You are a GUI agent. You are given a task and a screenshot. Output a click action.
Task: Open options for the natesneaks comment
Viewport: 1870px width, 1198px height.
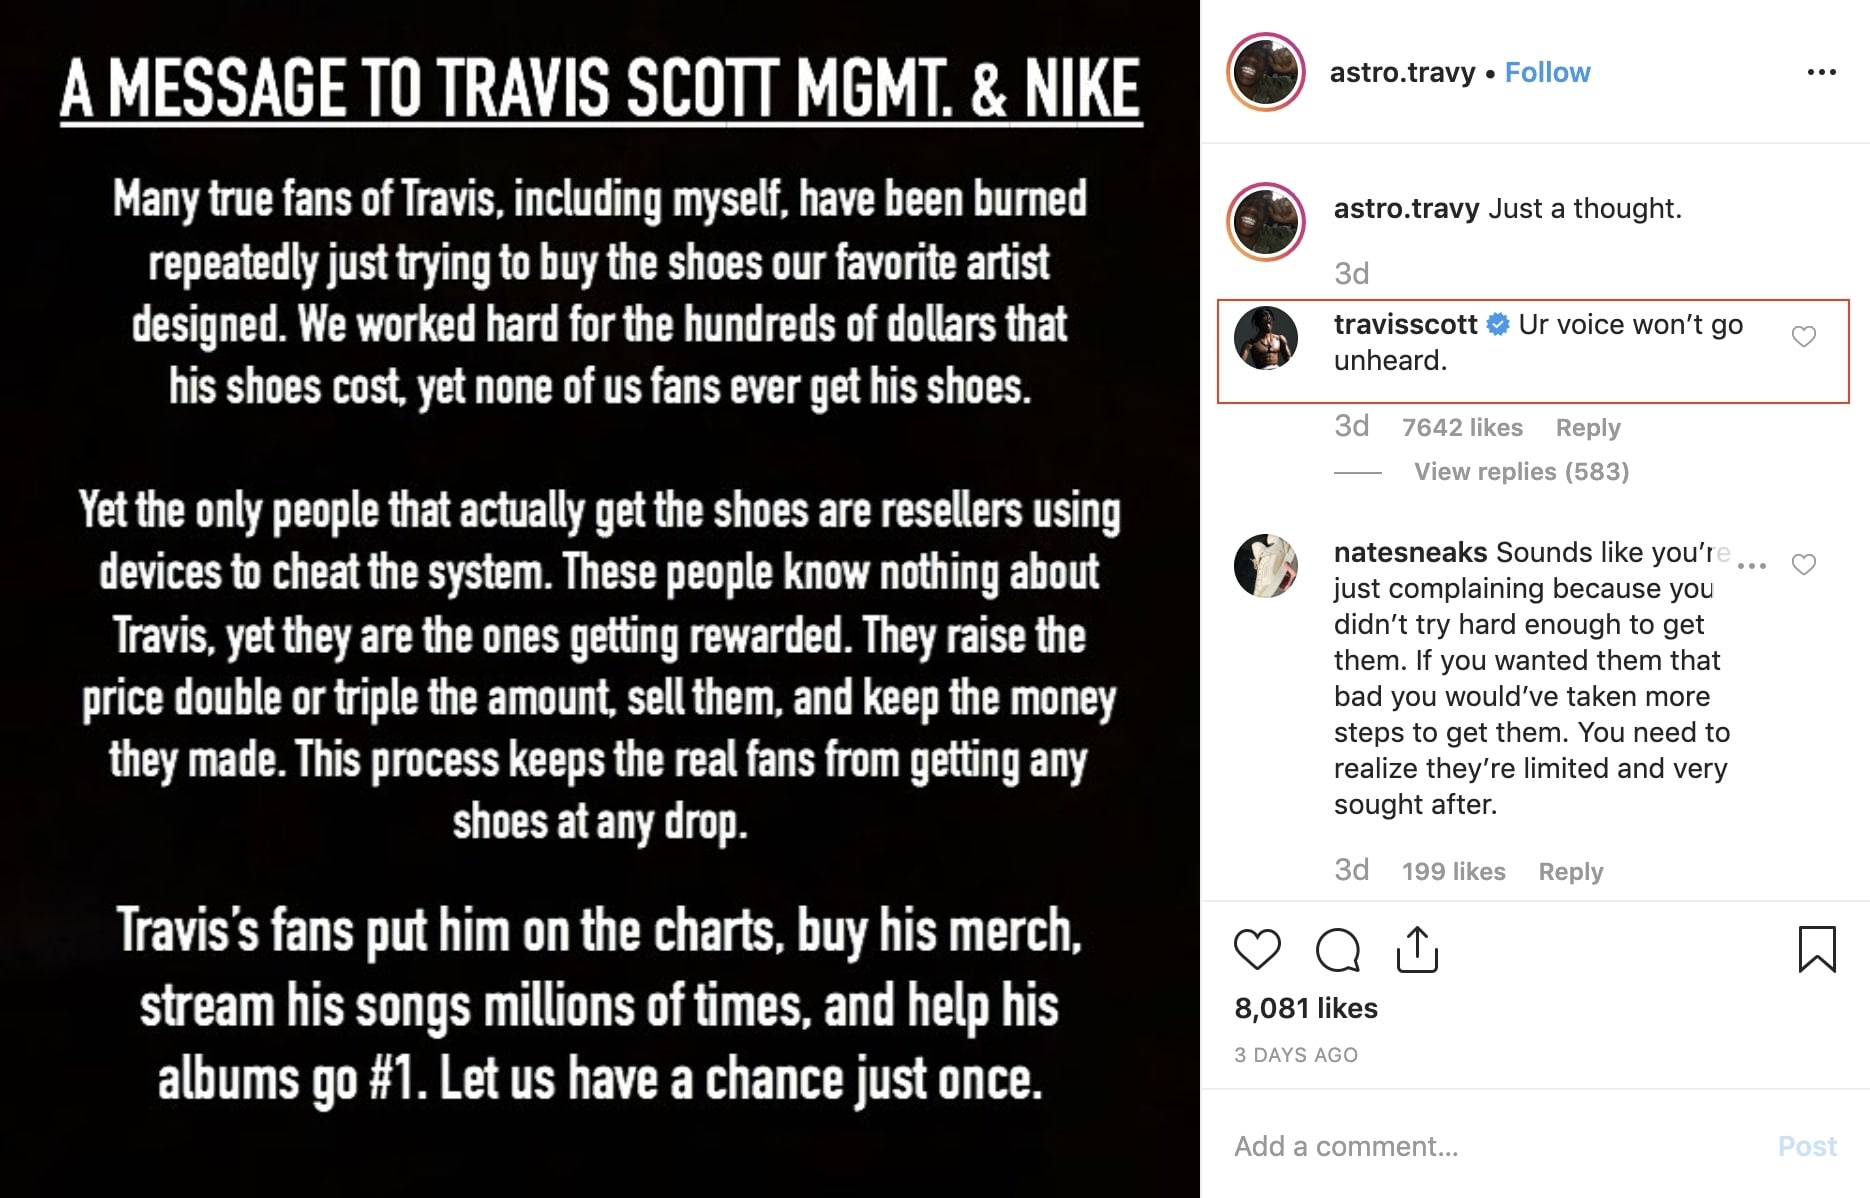coord(1752,566)
